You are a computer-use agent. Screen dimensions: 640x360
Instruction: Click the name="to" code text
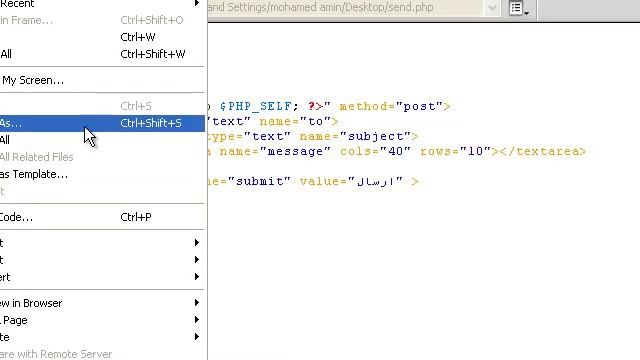pos(295,122)
